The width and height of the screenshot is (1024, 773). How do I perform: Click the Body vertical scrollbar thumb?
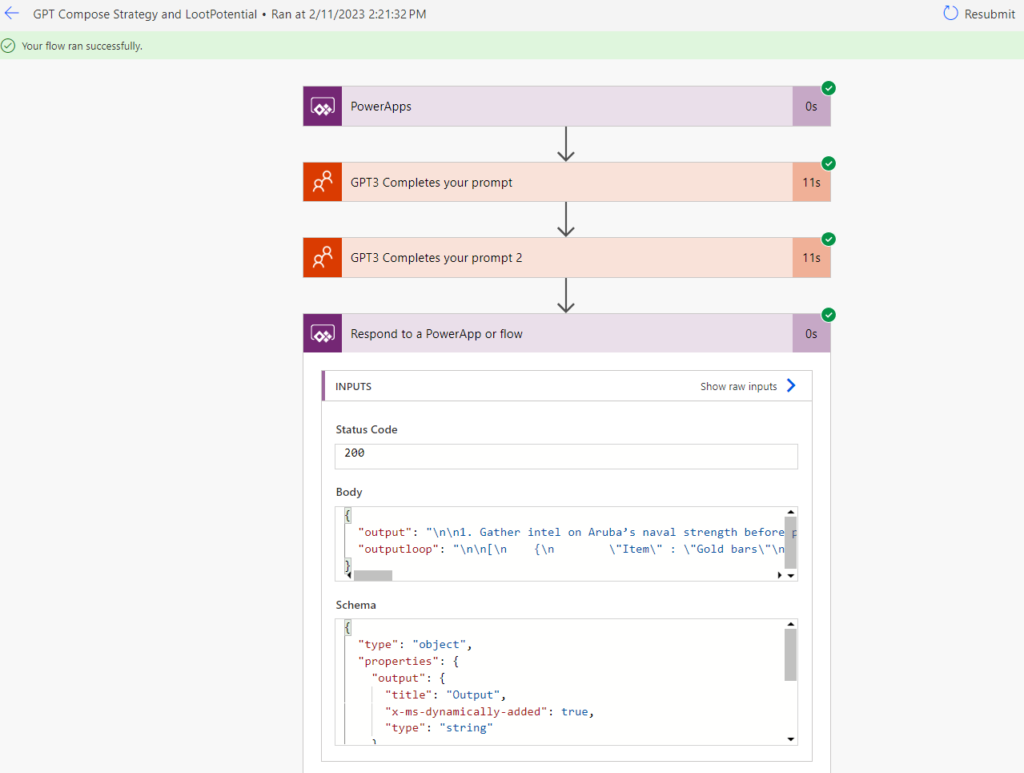[x=791, y=543]
